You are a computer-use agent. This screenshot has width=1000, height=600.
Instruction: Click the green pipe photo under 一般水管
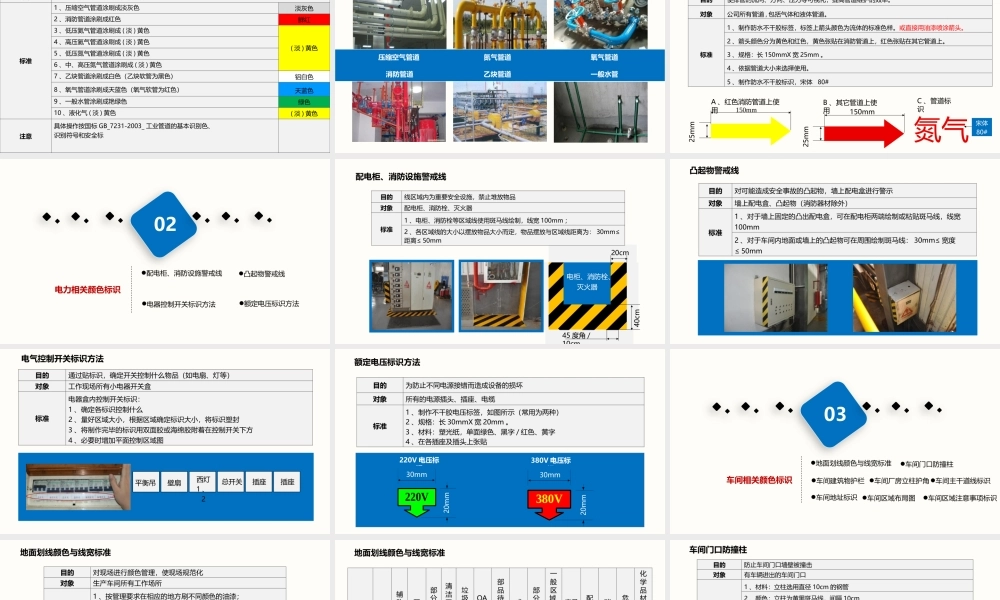(601, 112)
